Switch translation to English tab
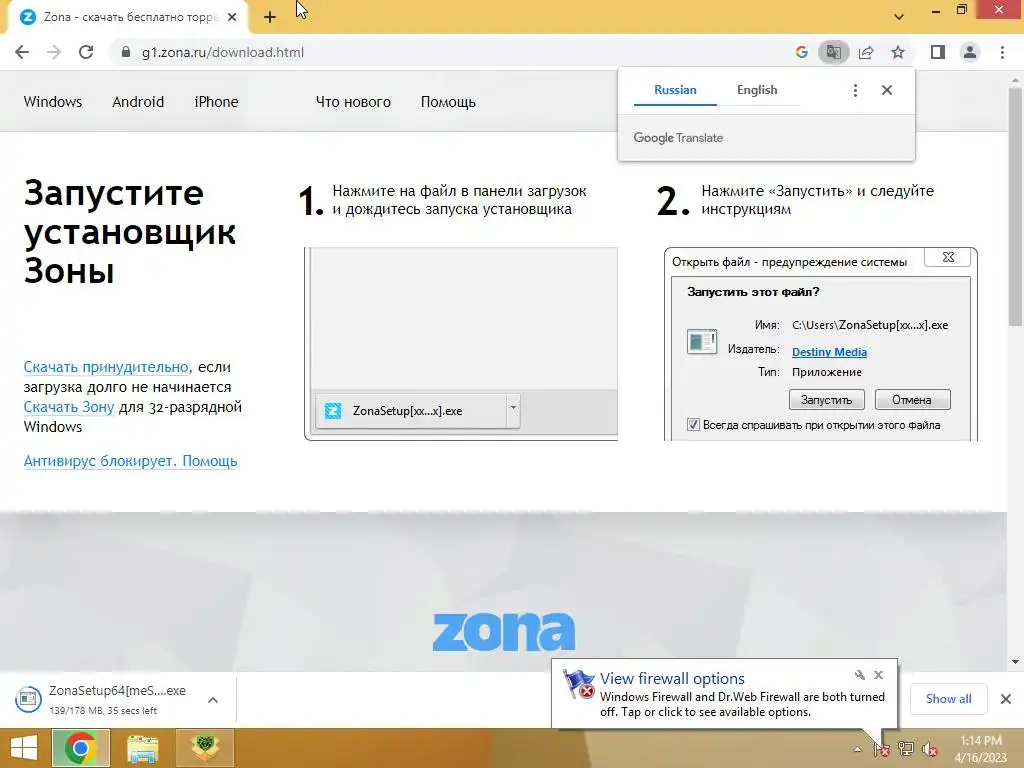1024x768 pixels. click(x=757, y=90)
